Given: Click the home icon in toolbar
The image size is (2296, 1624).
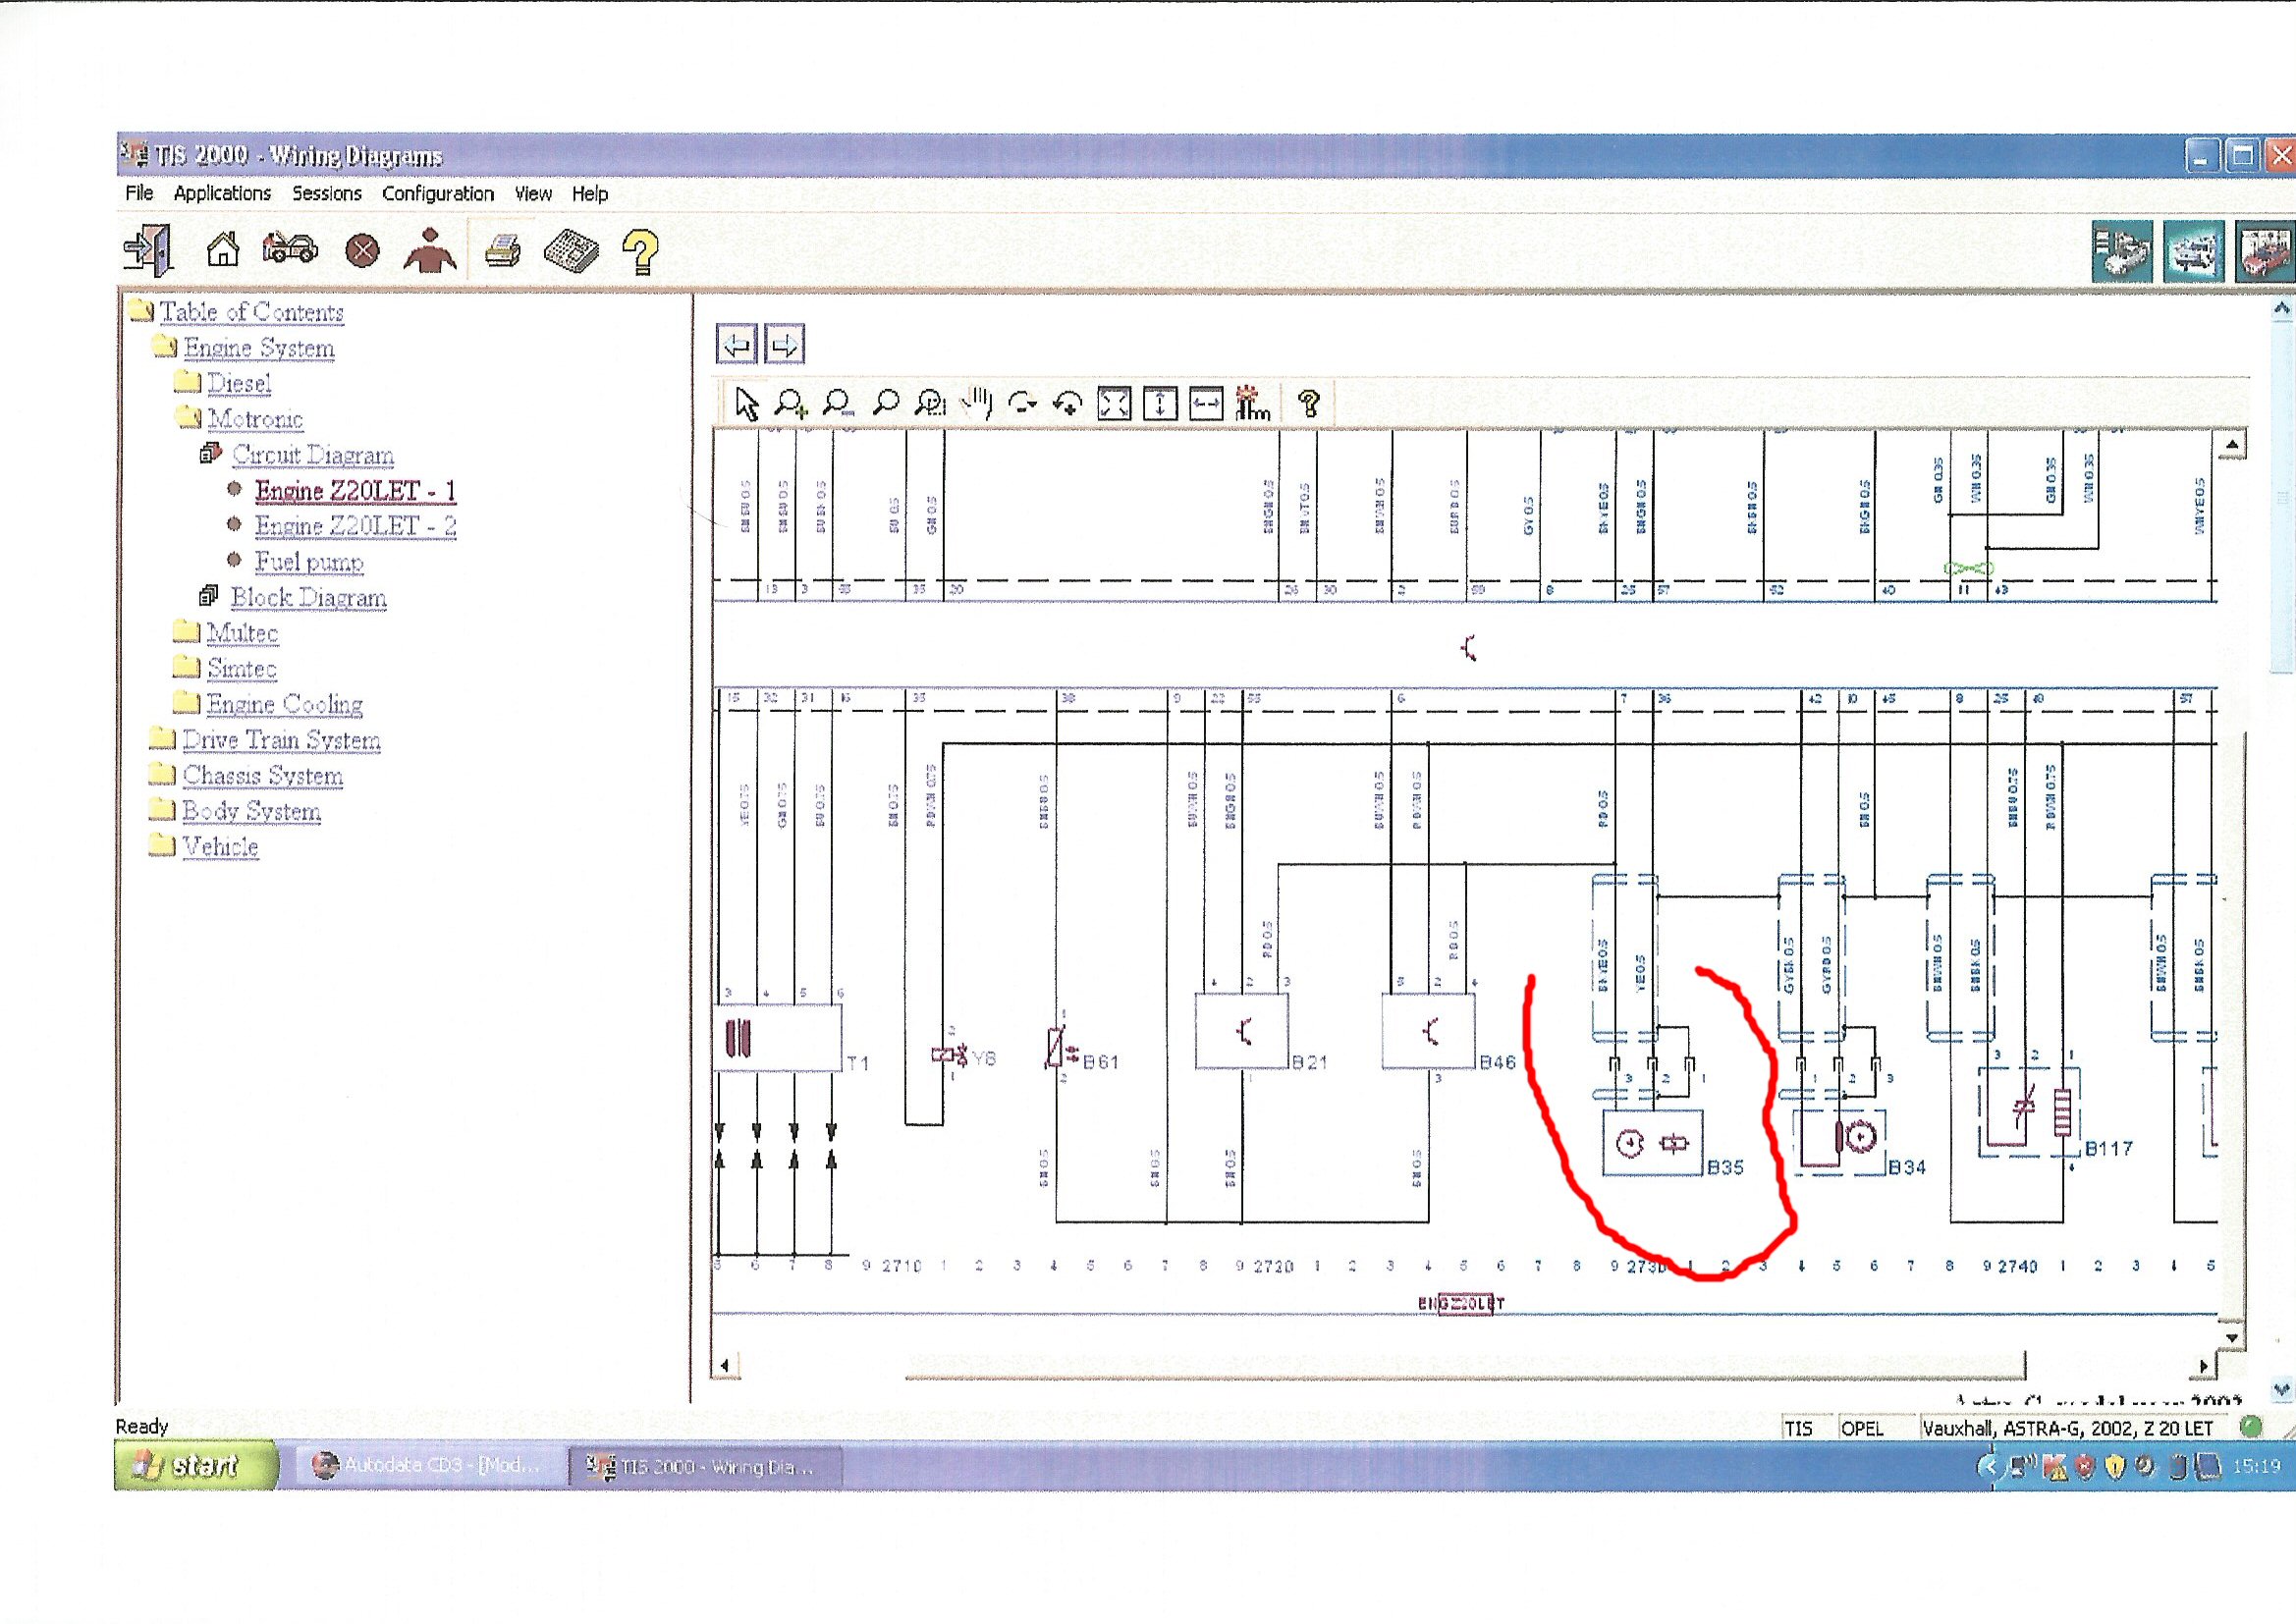Looking at the screenshot, I should 222,249.
